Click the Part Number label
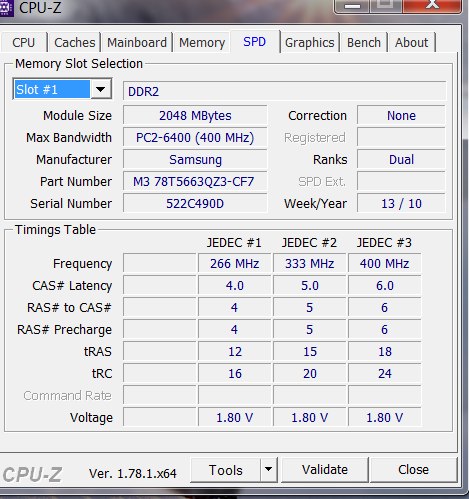 pos(76,182)
